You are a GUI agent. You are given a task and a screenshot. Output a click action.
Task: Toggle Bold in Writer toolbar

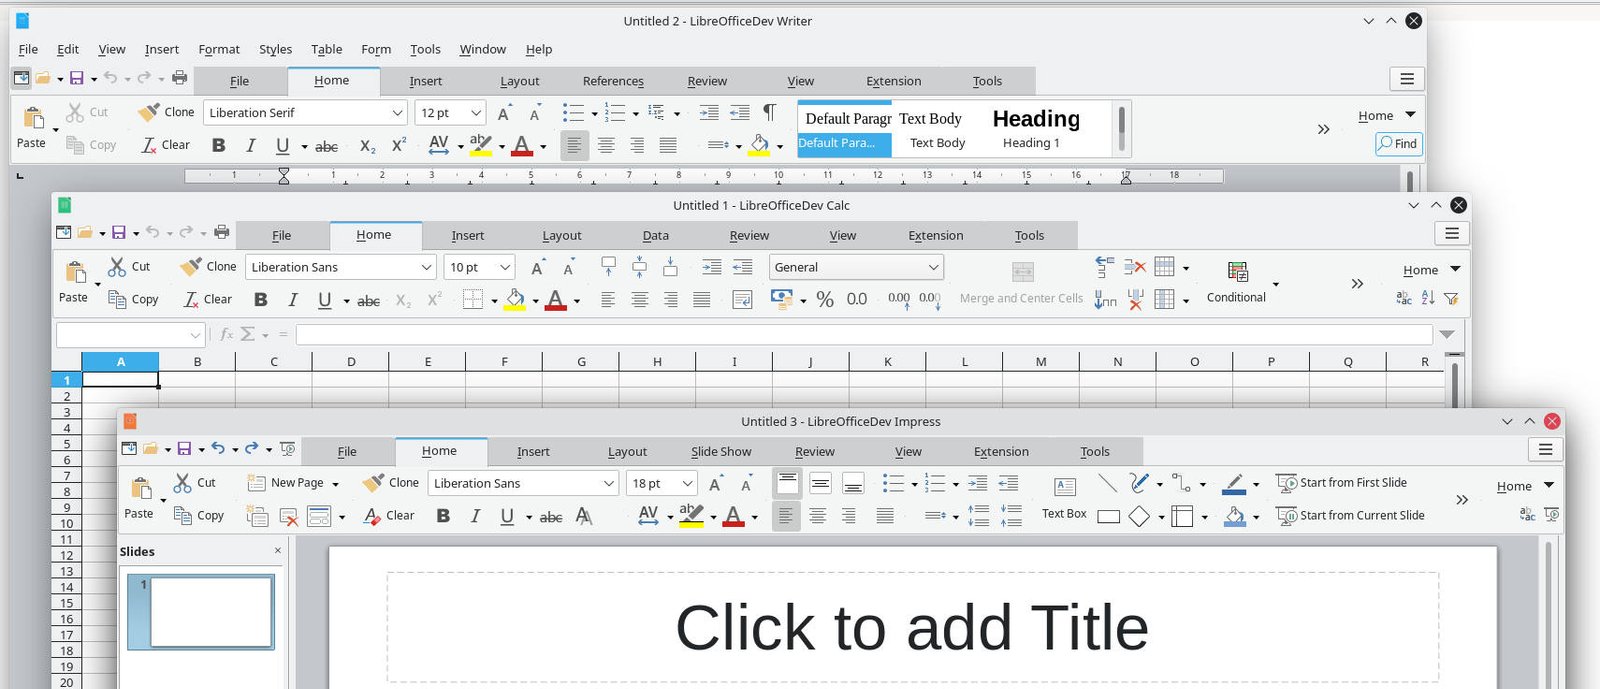[x=218, y=145]
